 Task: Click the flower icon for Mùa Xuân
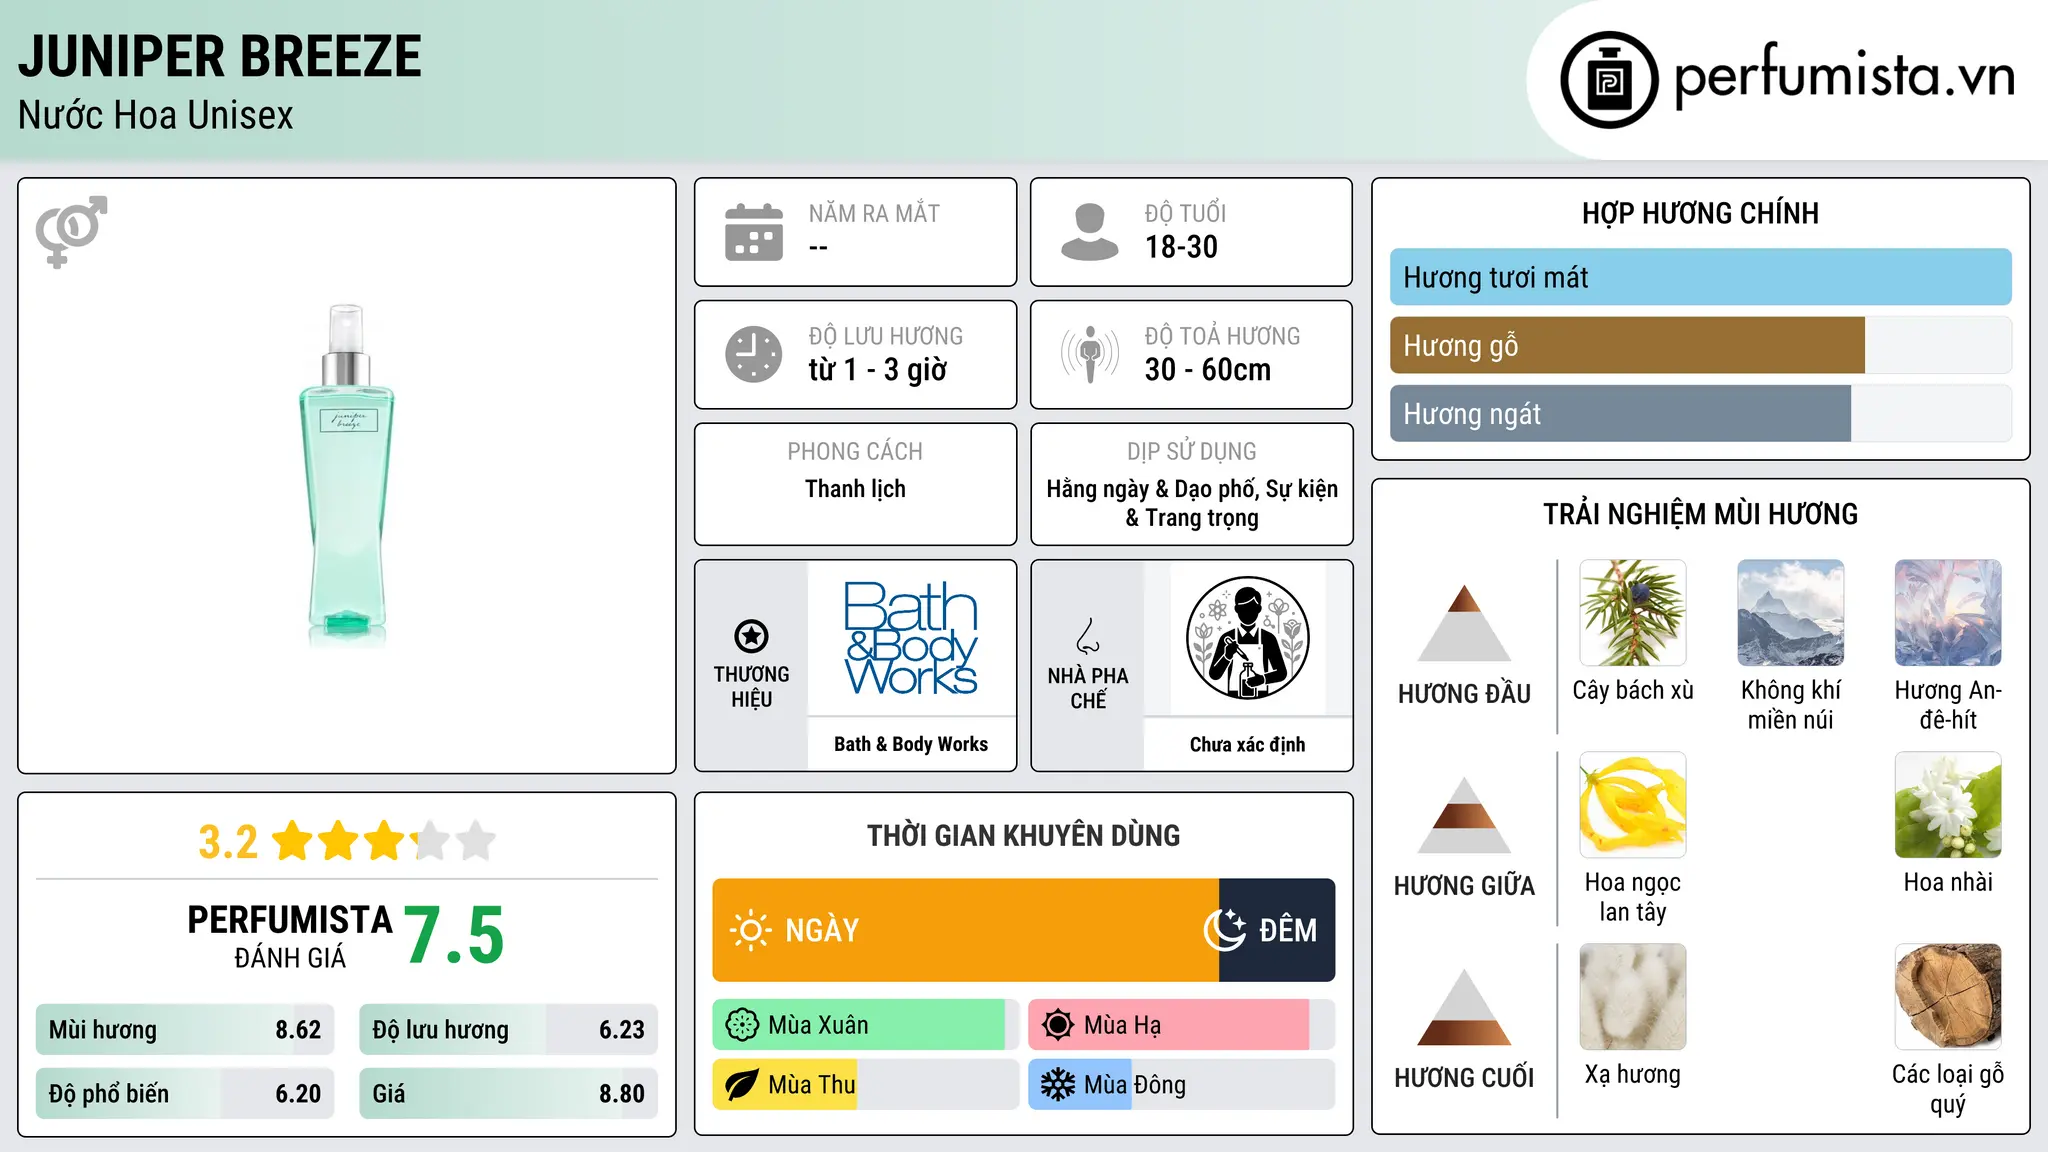[742, 1025]
